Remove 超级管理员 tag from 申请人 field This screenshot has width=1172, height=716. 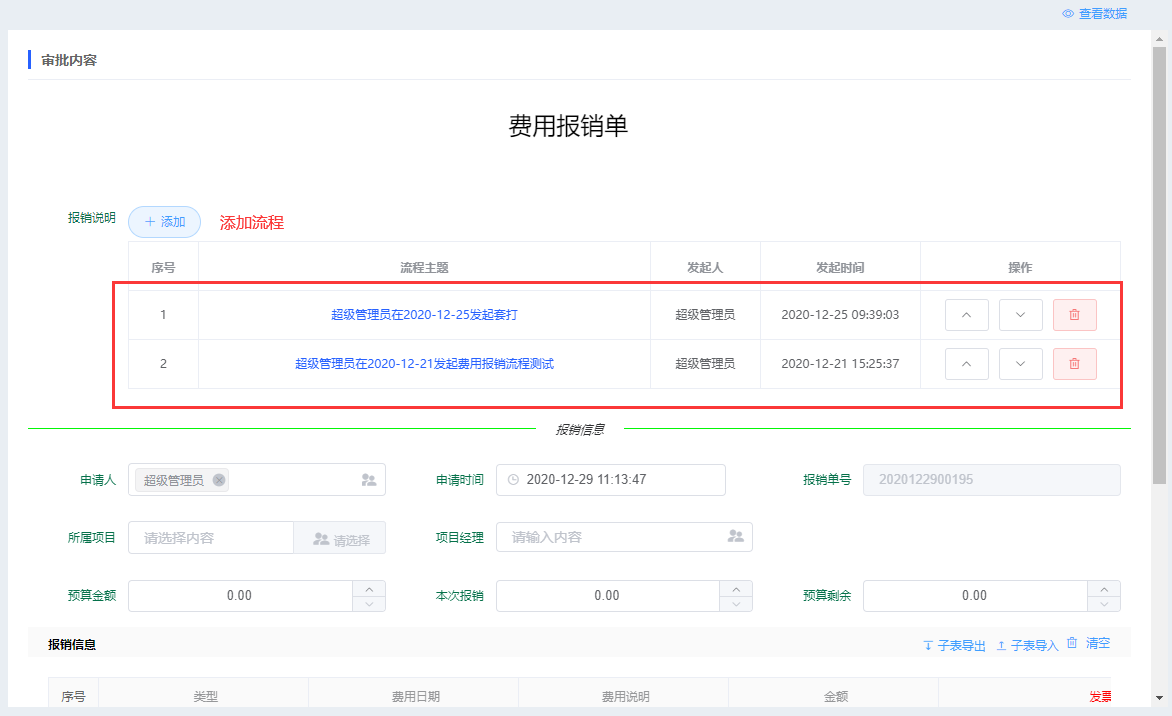point(219,480)
